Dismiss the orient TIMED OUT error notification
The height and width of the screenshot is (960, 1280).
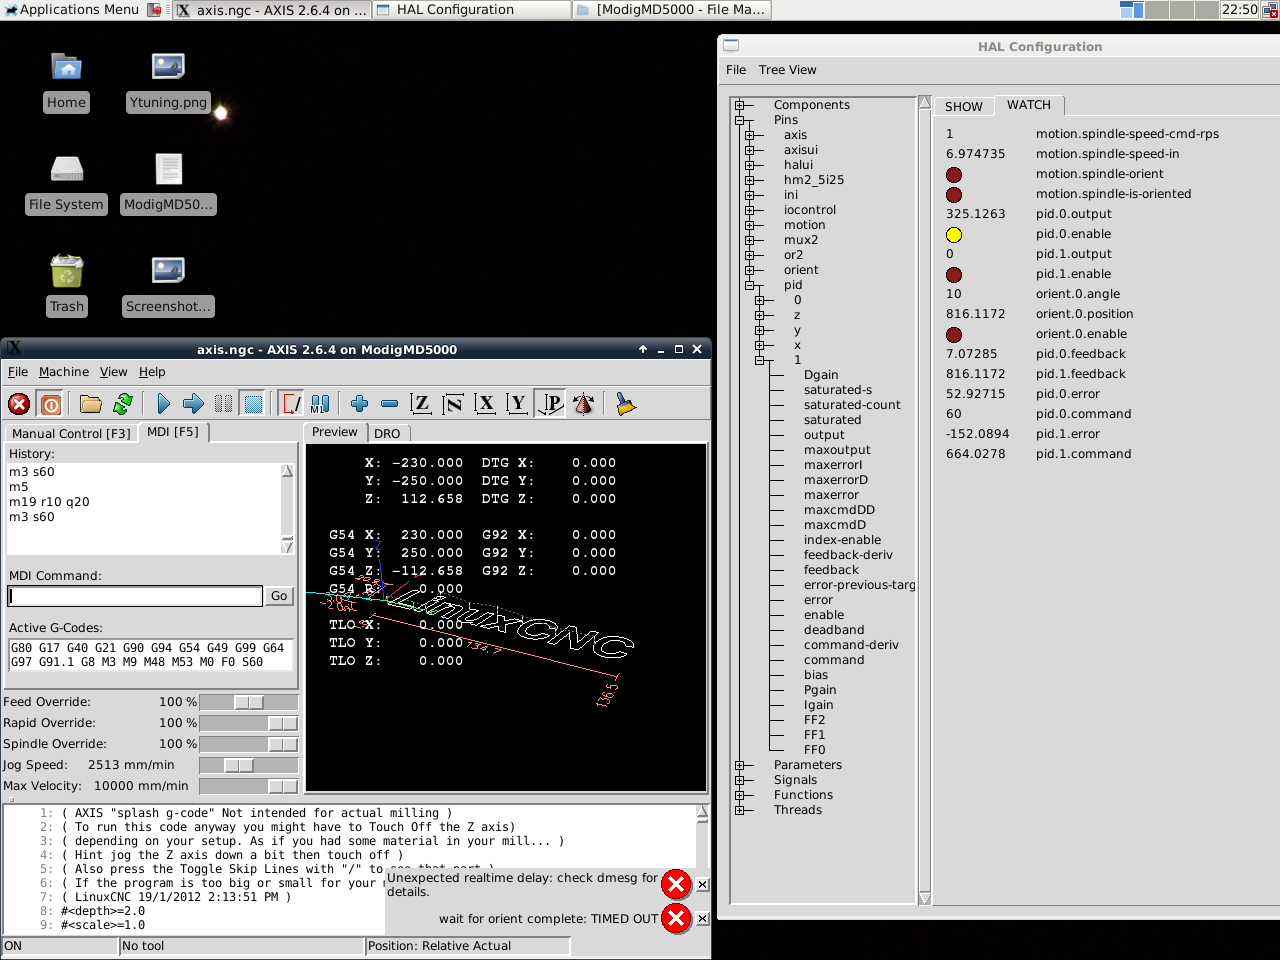pos(702,918)
